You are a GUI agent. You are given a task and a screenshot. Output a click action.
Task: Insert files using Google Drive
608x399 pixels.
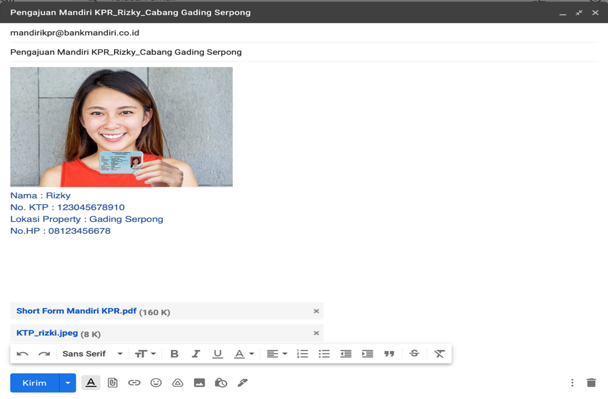point(178,383)
